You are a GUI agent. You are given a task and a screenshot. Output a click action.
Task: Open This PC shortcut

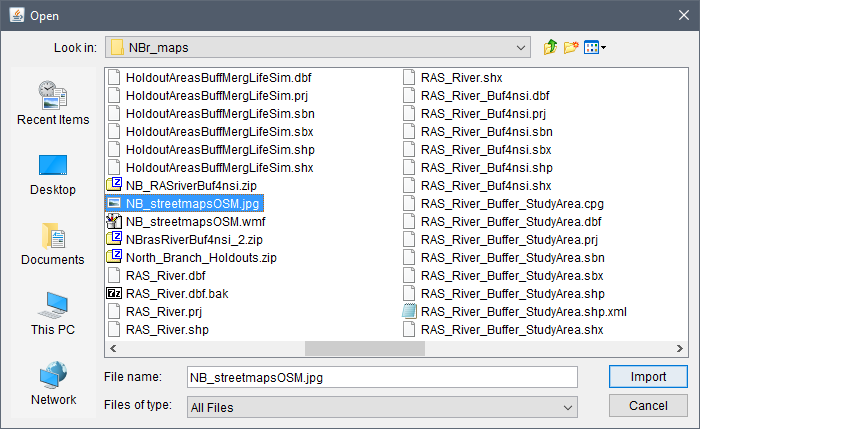53,314
